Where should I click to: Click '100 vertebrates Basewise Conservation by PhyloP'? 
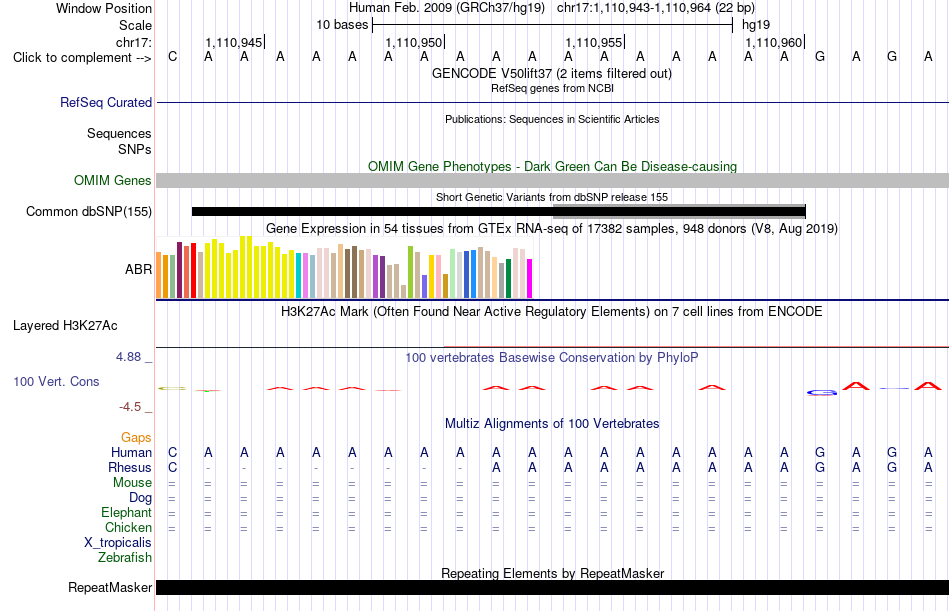(x=552, y=358)
